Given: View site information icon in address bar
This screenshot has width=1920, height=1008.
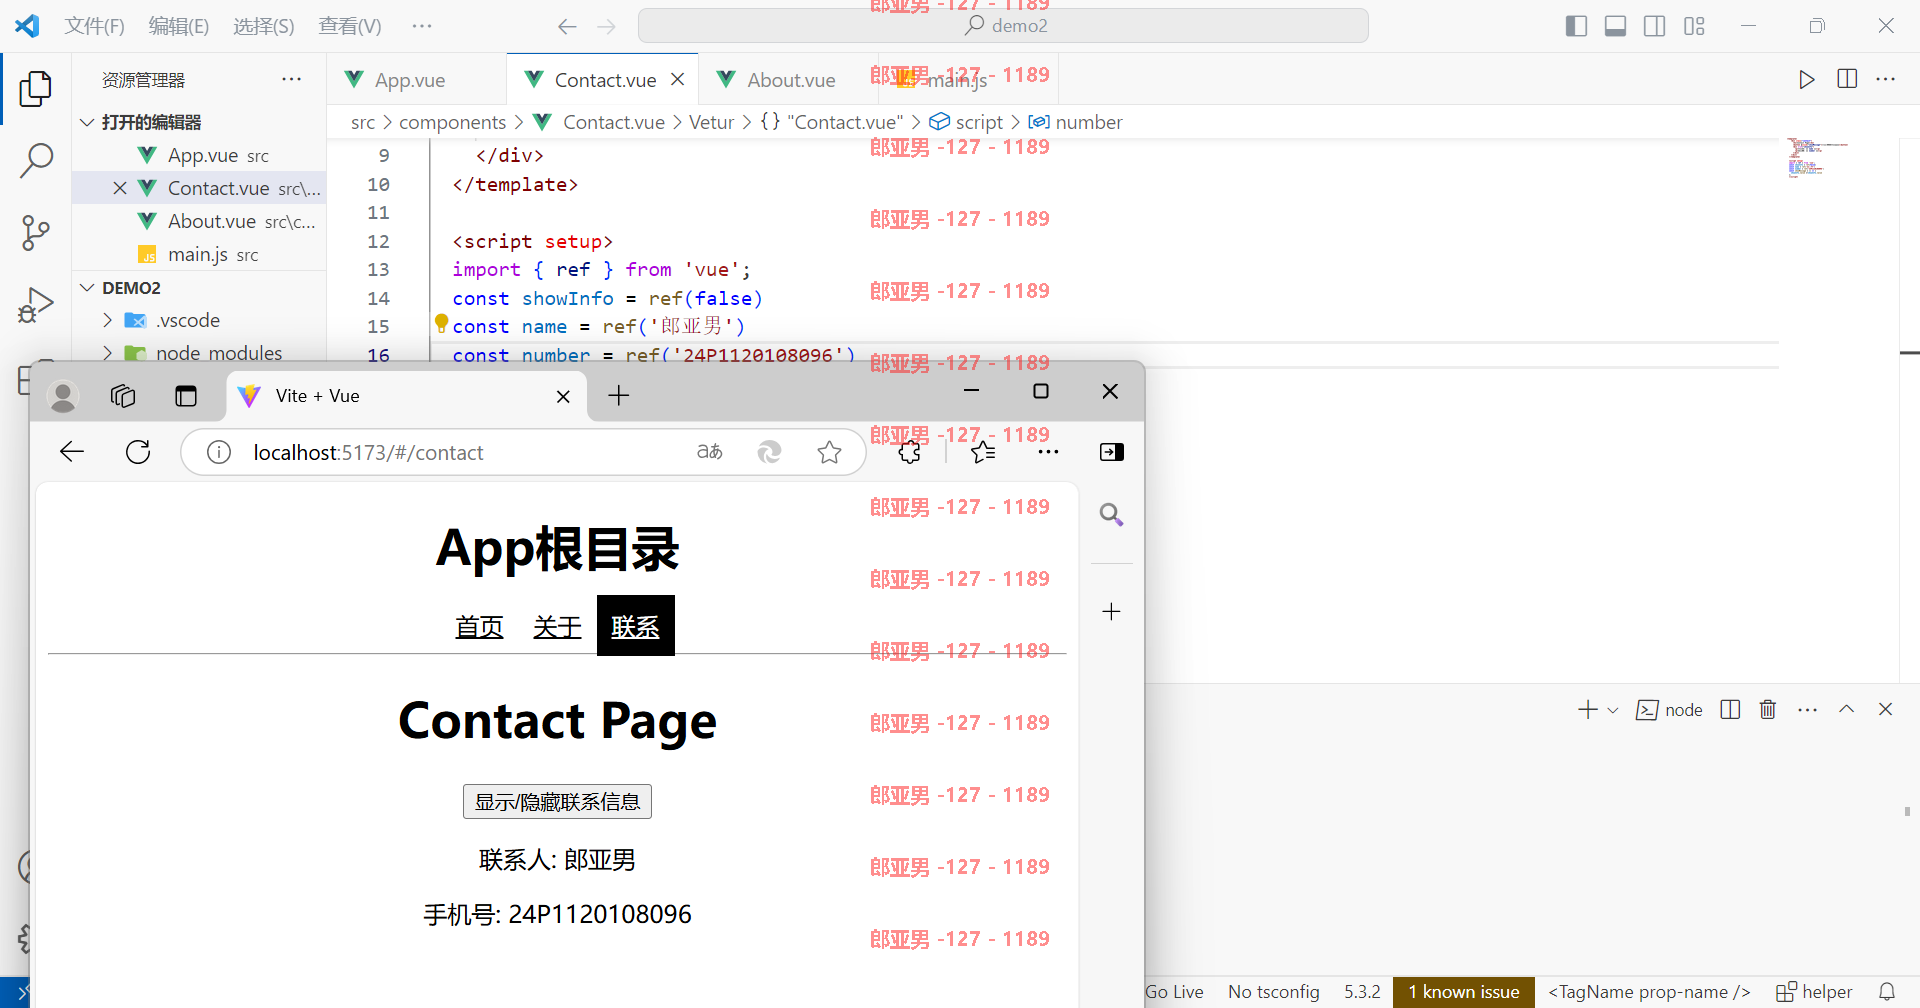Looking at the screenshot, I should pos(218,452).
